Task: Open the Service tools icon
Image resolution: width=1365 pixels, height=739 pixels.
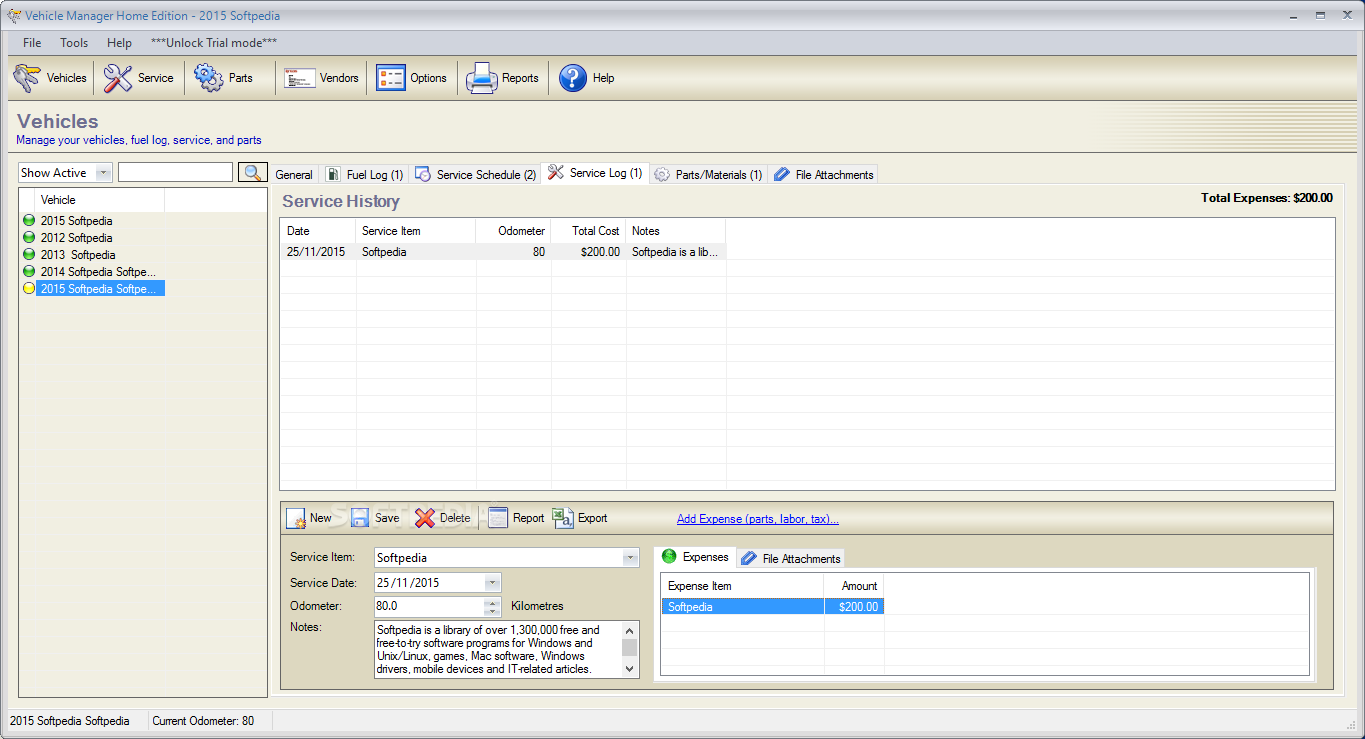Action: [118, 78]
